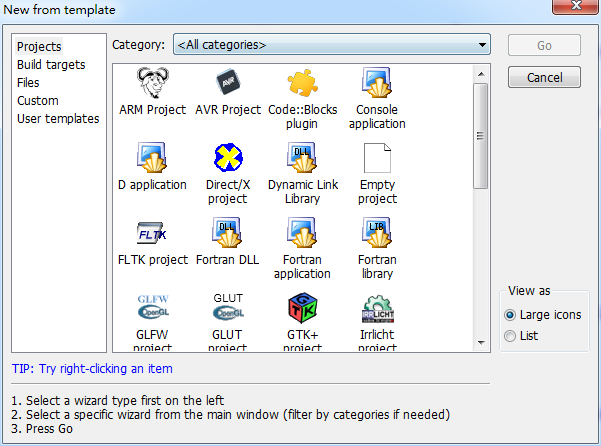The image size is (601, 446).
Task: Click the 'Console application' label text
Action: coord(377,117)
